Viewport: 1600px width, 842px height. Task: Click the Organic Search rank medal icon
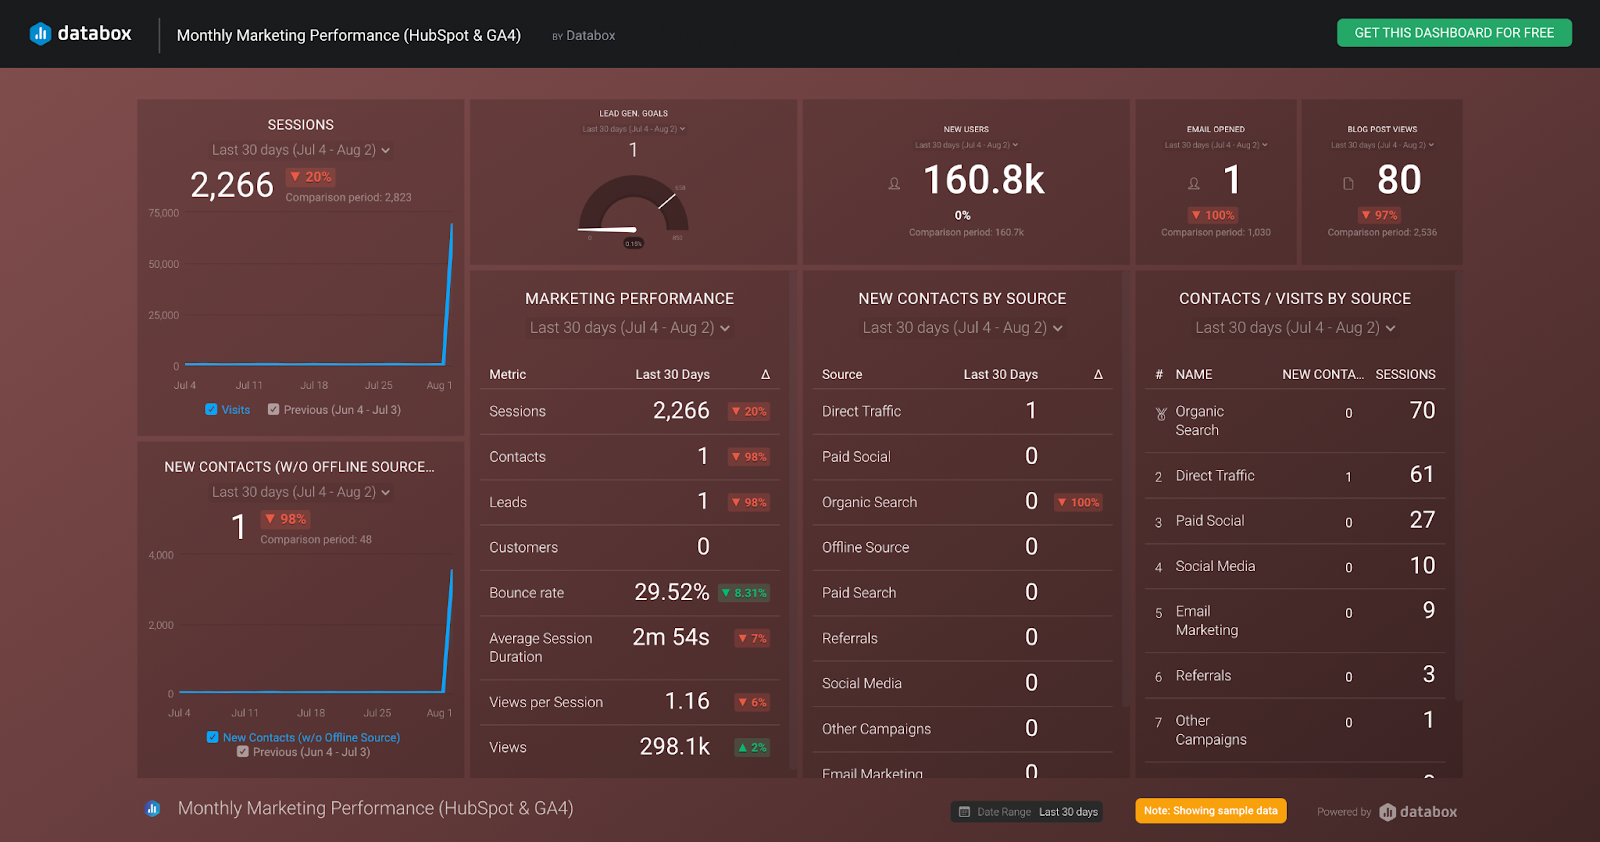(x=1161, y=414)
